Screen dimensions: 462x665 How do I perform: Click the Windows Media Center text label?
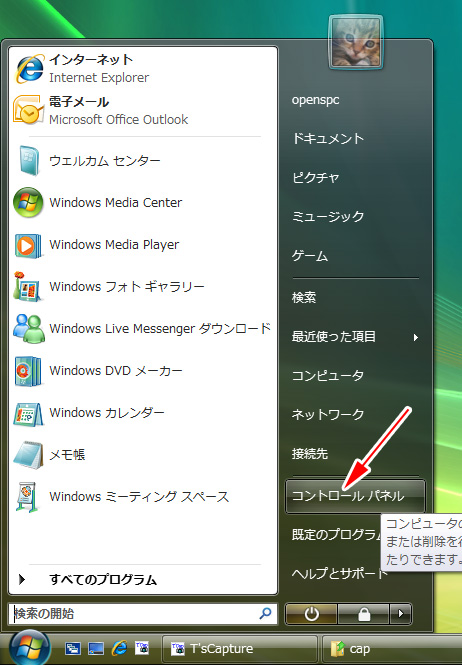click(115, 202)
